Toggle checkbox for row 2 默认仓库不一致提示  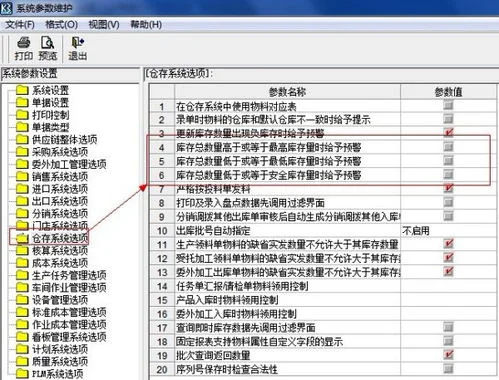[x=448, y=119]
